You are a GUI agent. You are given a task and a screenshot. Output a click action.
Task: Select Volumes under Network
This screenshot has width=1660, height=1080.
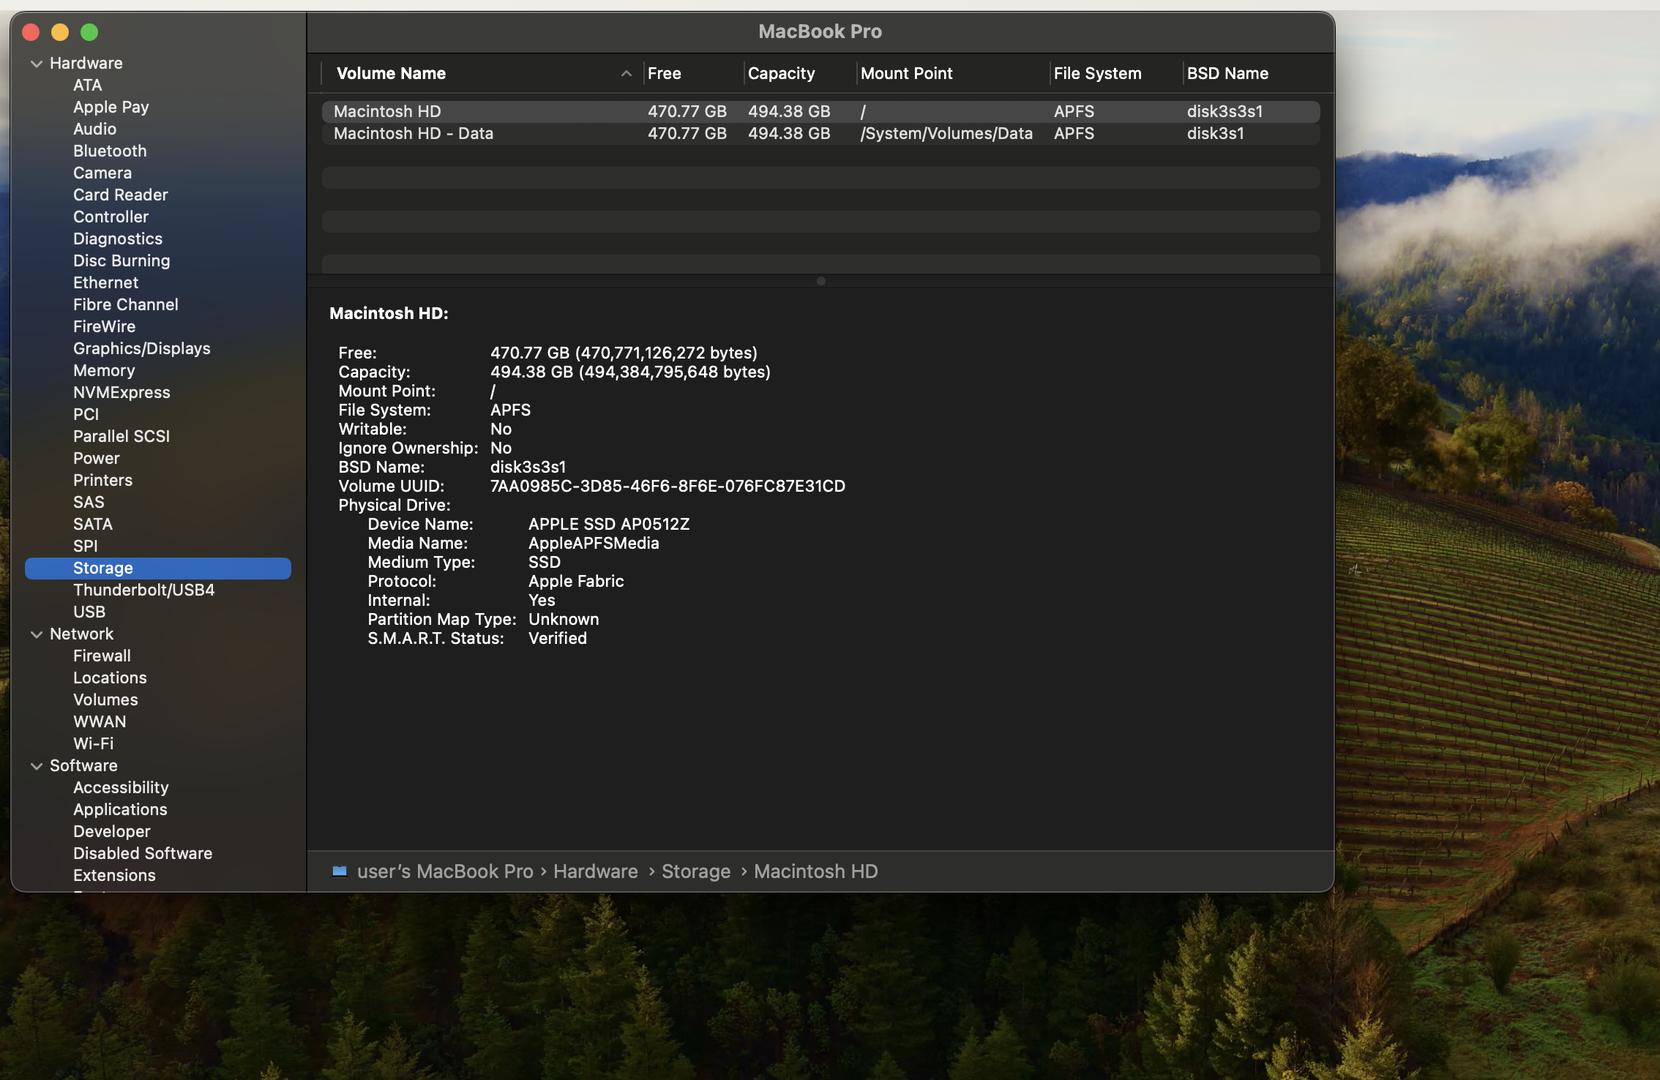(106, 701)
